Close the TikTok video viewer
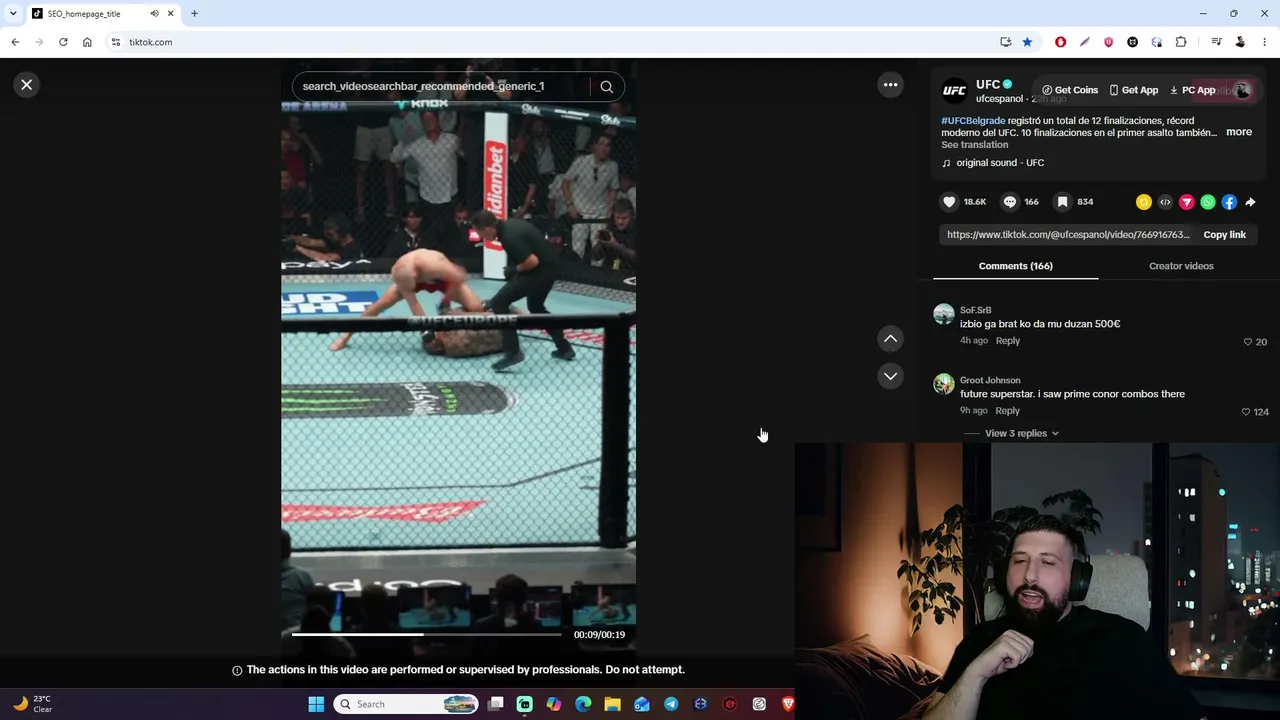Image resolution: width=1280 pixels, height=720 pixels. click(27, 85)
